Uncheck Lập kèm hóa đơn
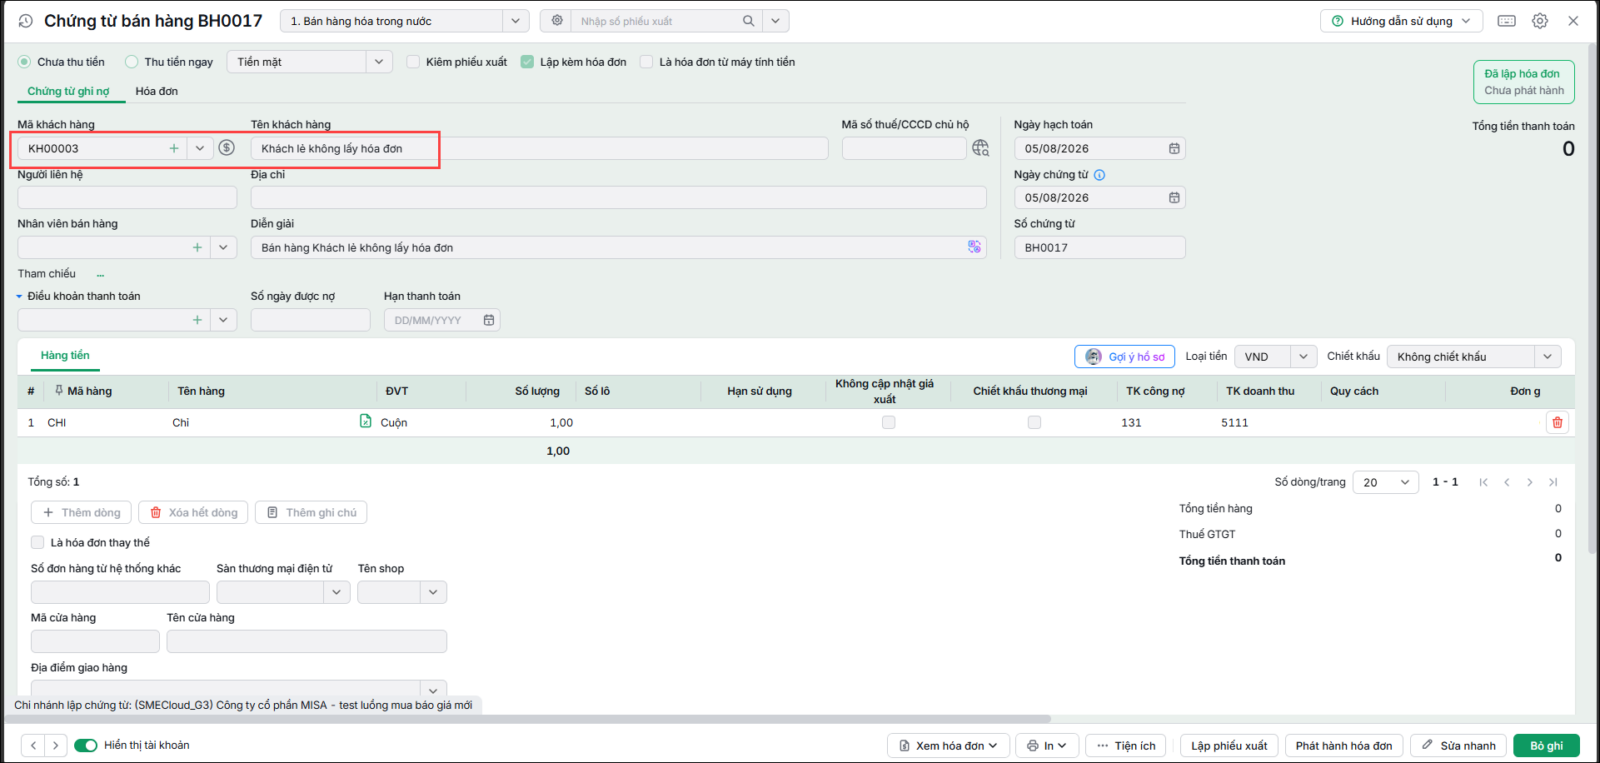This screenshot has width=1600, height=763. [x=527, y=62]
